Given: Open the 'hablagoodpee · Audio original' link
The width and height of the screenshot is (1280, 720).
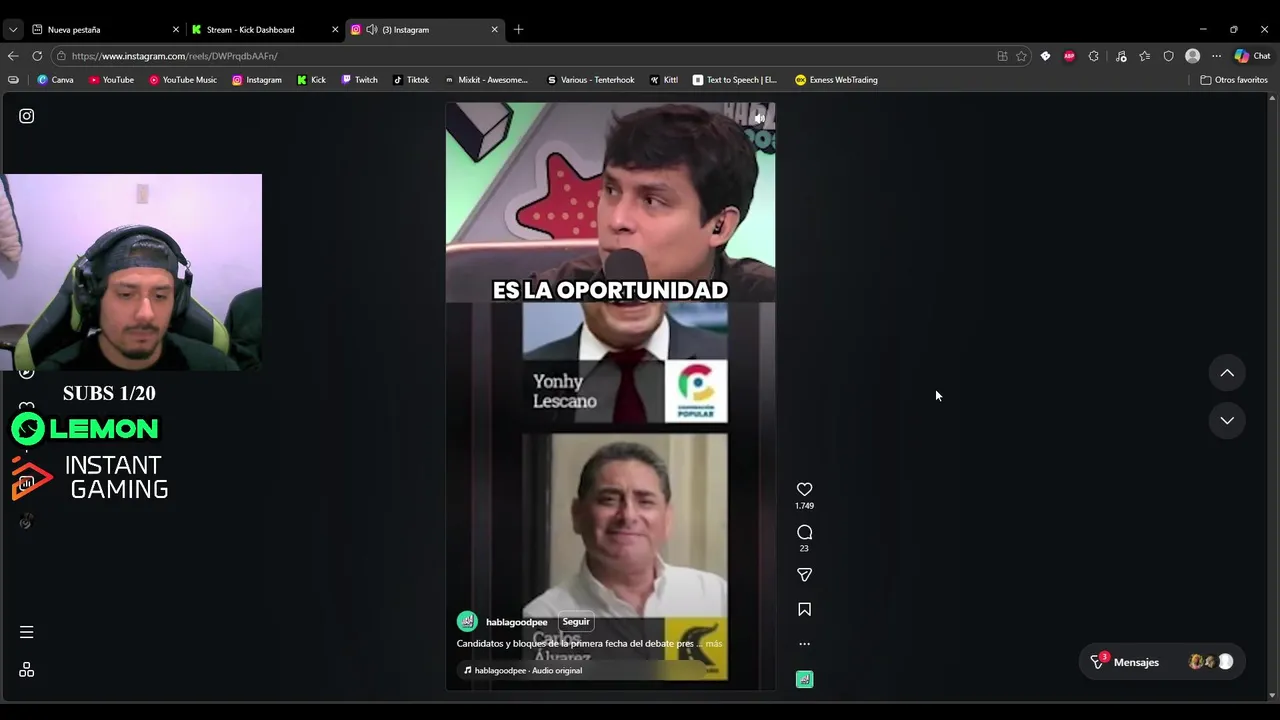Looking at the screenshot, I should point(528,670).
